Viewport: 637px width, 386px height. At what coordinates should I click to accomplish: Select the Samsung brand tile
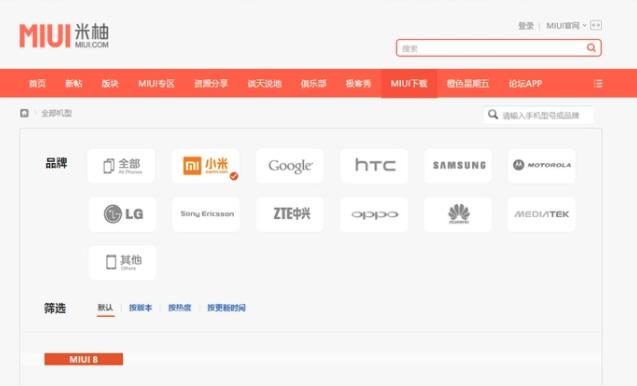(x=458, y=166)
